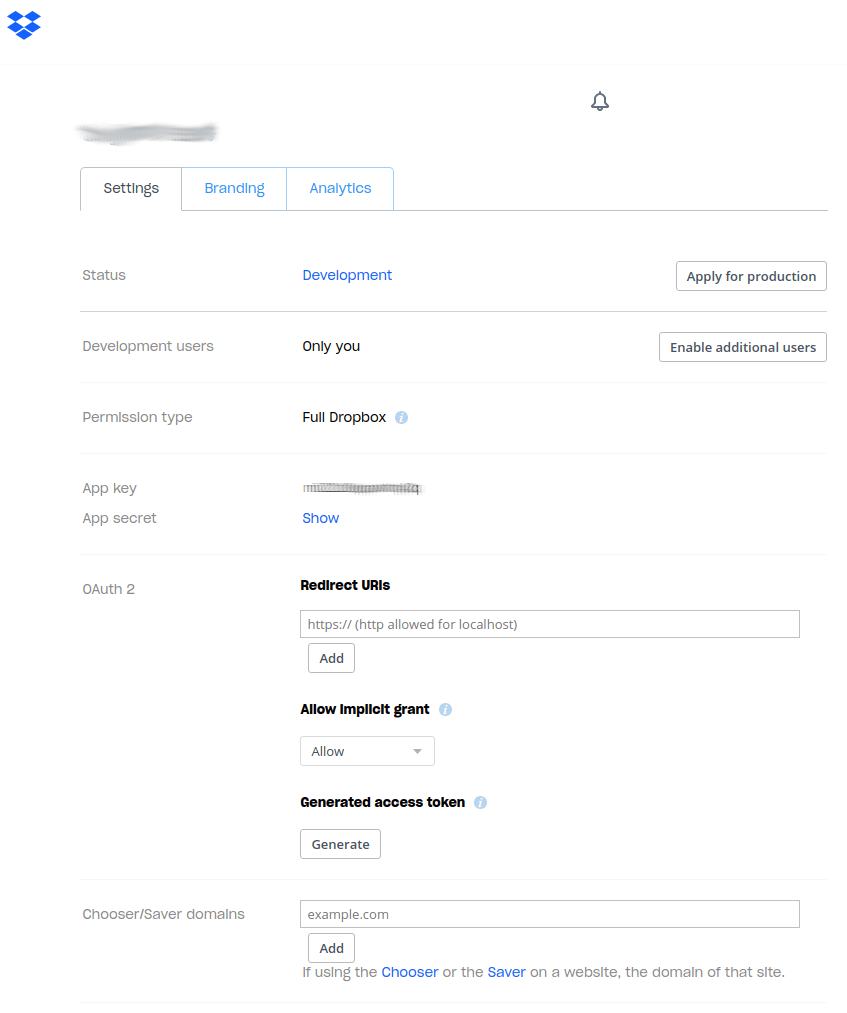Click the Redirect URIs input field
847x1013 pixels.
[x=549, y=623]
